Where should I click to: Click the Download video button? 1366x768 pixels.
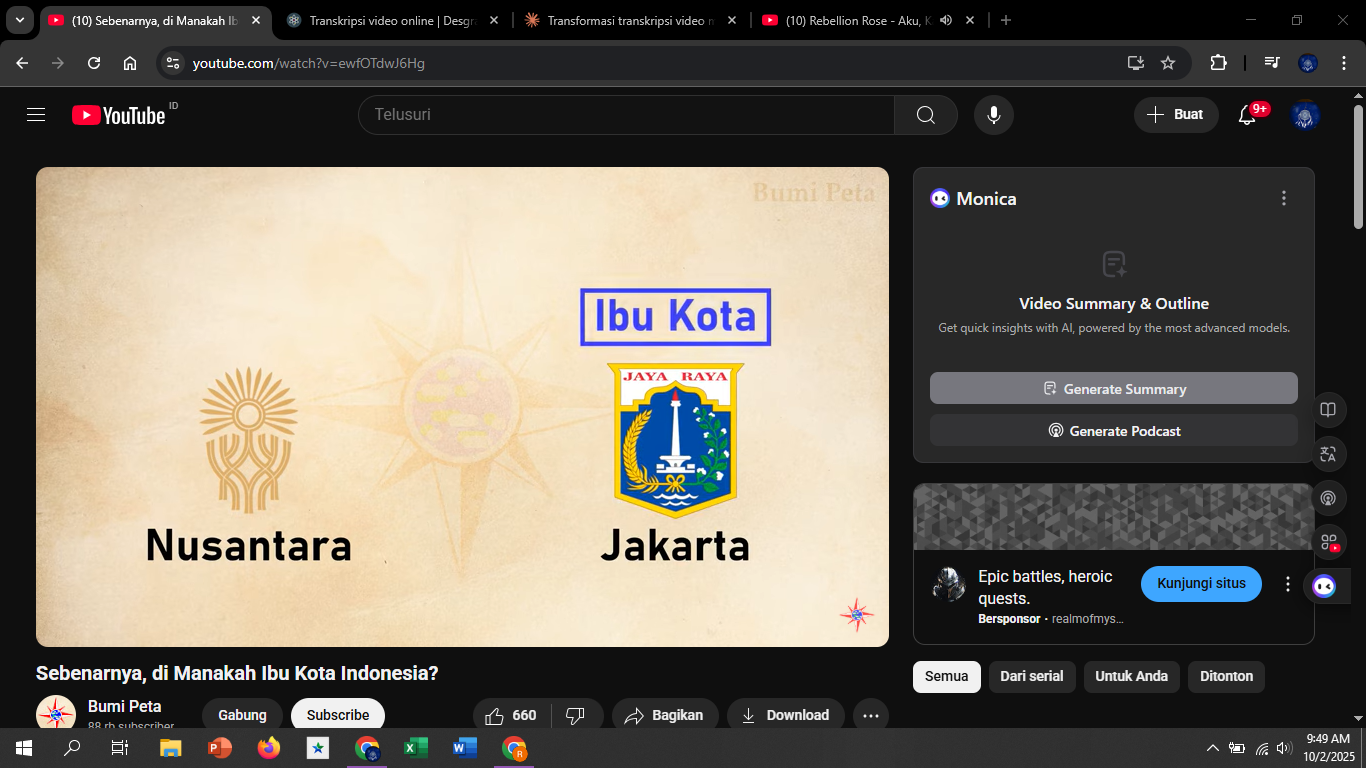pos(786,716)
